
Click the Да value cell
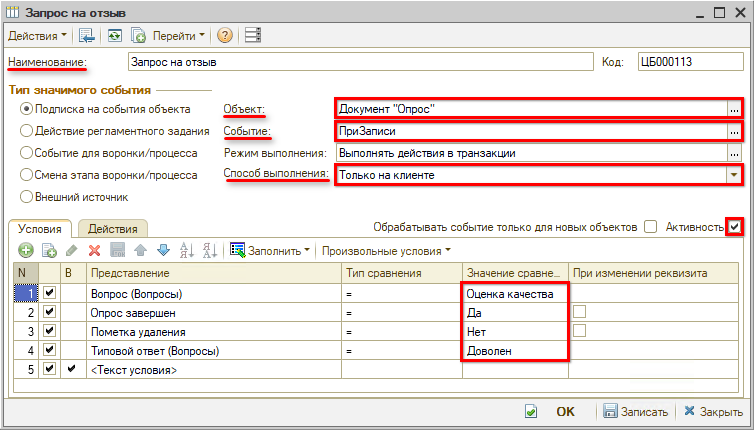(515, 313)
